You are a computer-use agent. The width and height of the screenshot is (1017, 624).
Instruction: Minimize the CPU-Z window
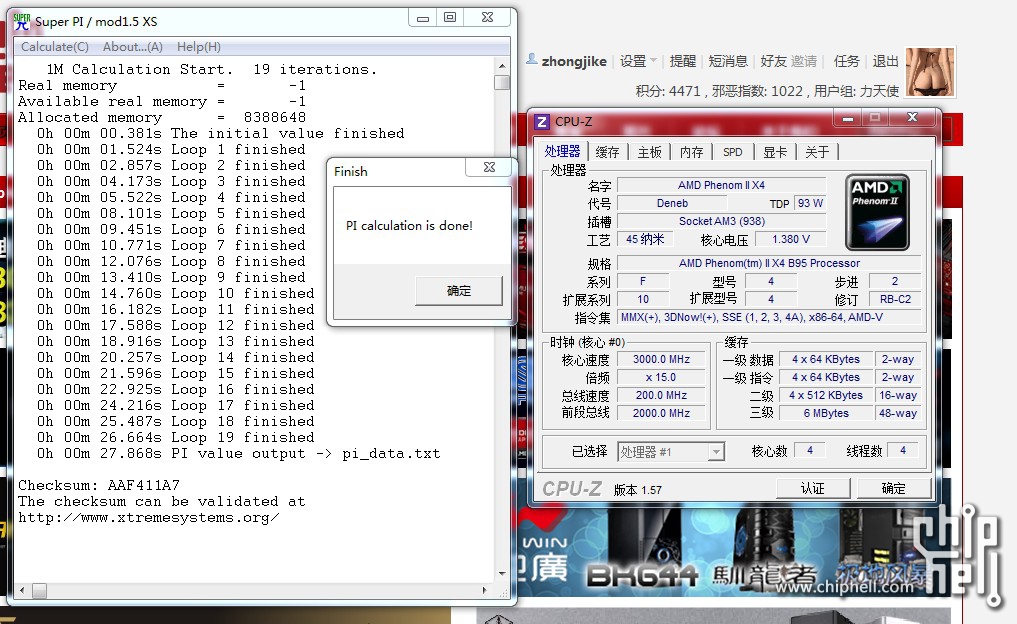click(x=848, y=118)
